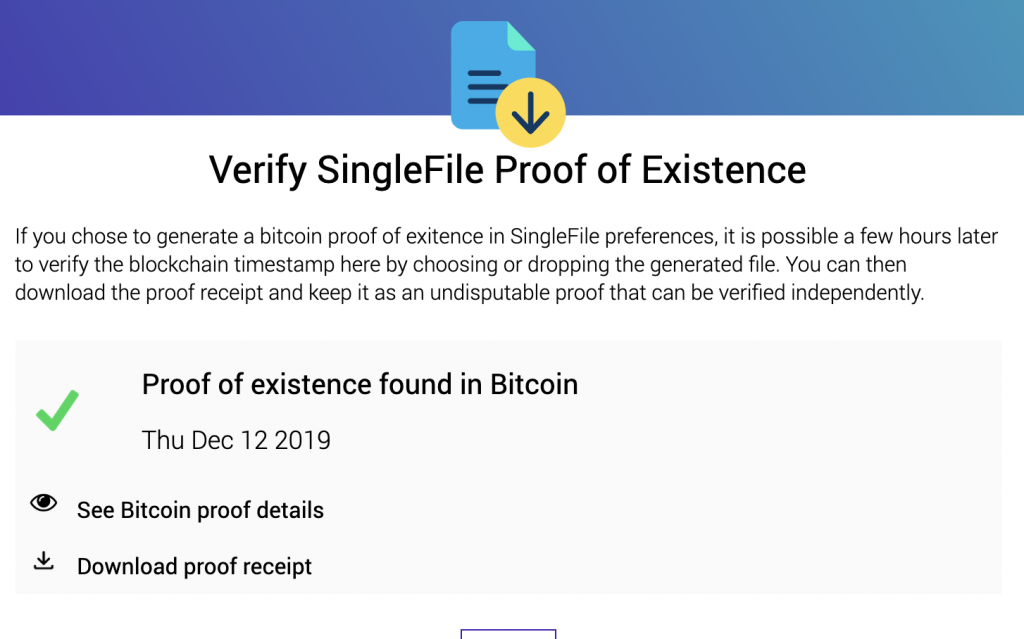
Task: Click the Verify SingleFile Proof of Existence heading
Action: pos(507,171)
